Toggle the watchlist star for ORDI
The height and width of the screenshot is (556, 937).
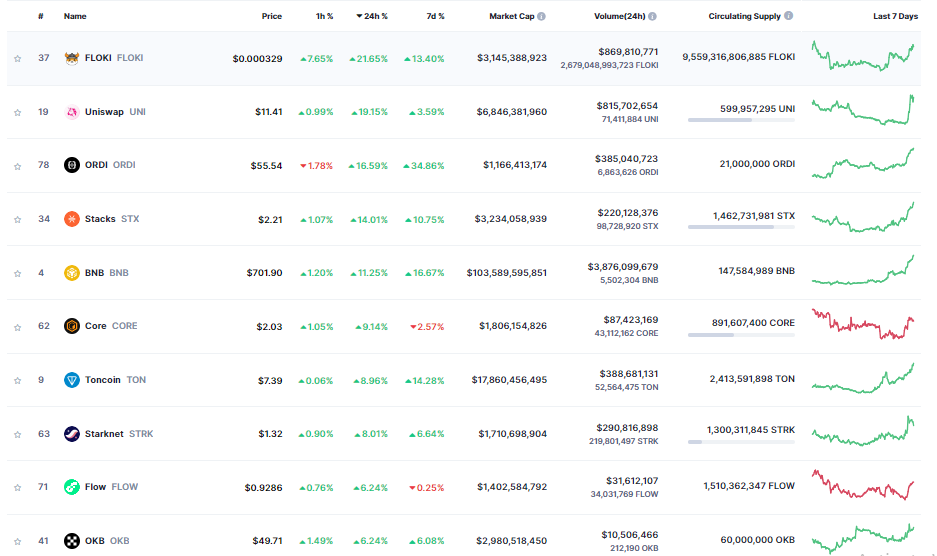(x=17, y=166)
